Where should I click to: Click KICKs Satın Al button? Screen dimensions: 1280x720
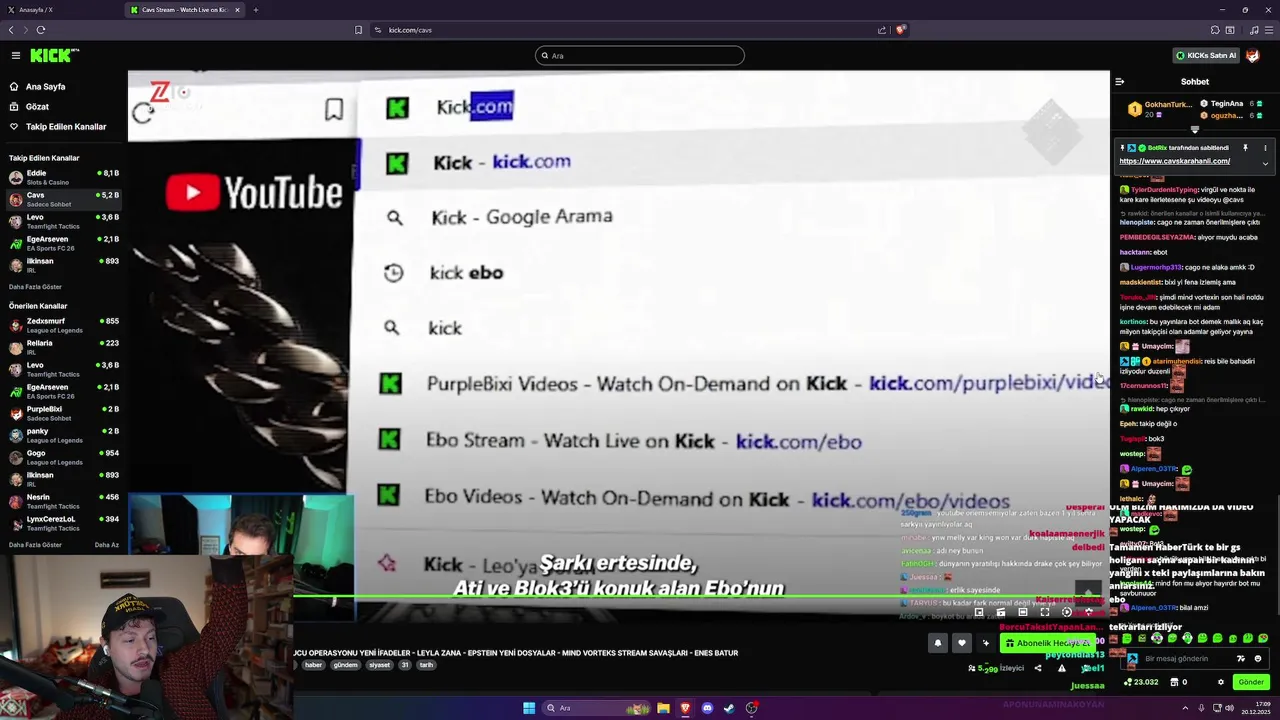1205,56
